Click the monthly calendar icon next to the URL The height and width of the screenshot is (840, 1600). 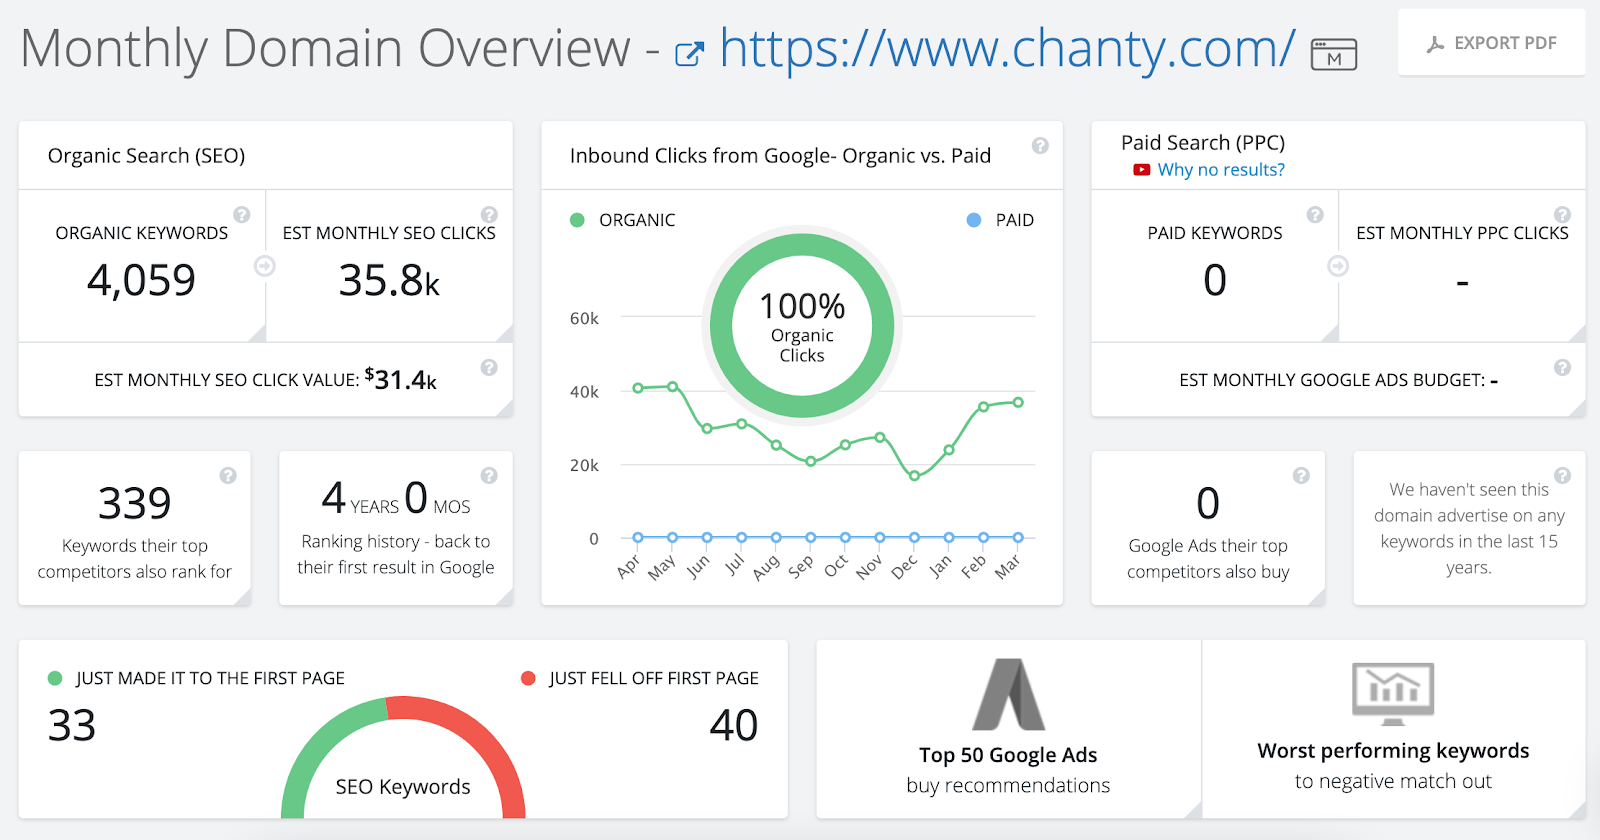1334,54
